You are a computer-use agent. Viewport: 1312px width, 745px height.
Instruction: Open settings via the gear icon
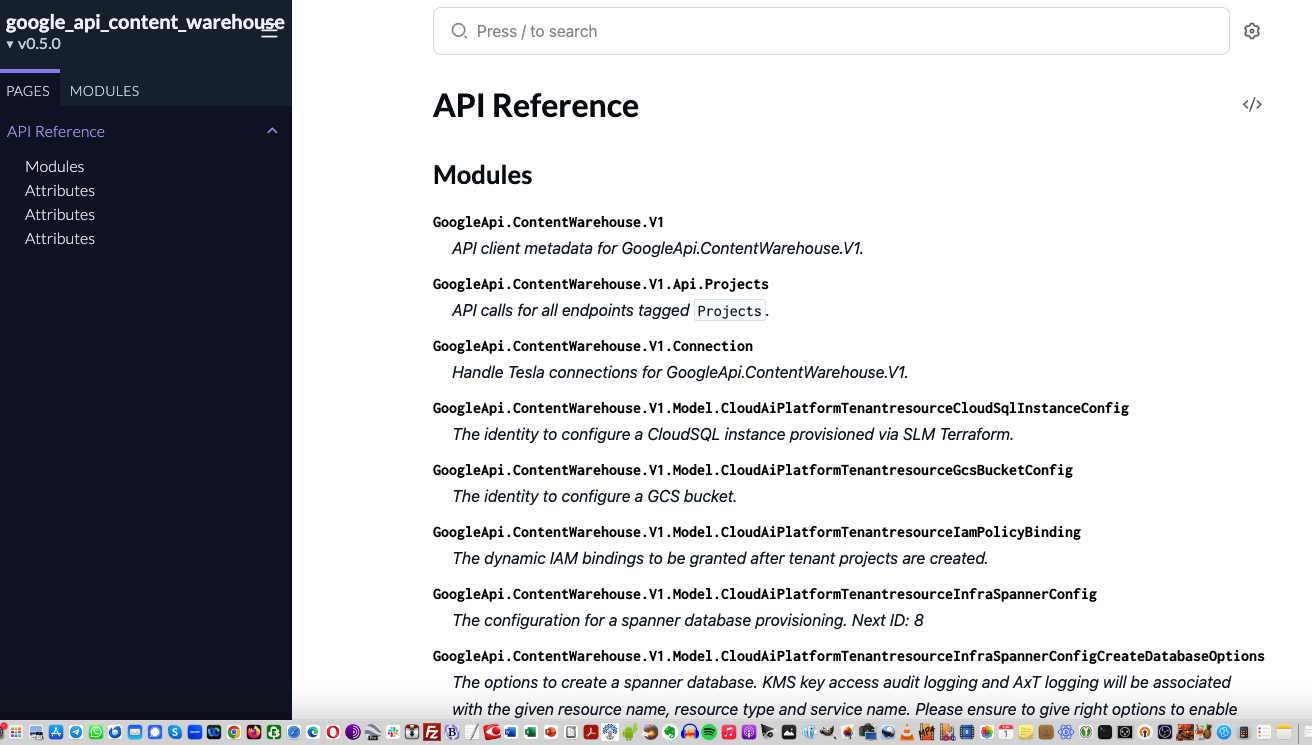click(x=1252, y=31)
